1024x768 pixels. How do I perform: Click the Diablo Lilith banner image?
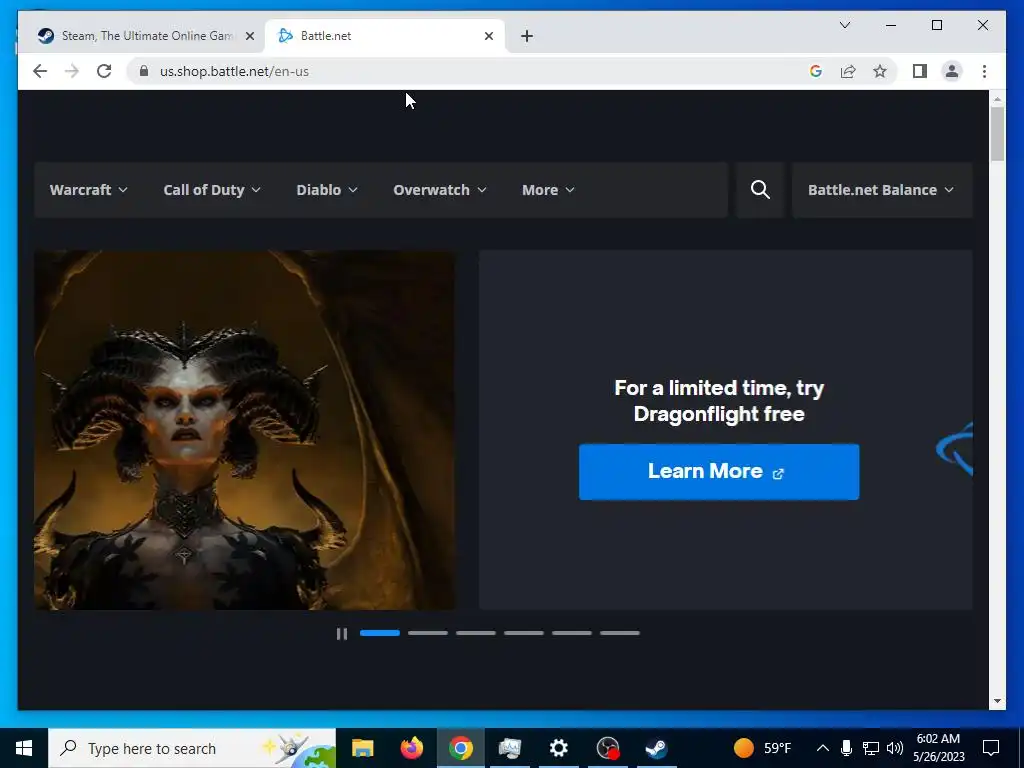pos(245,430)
